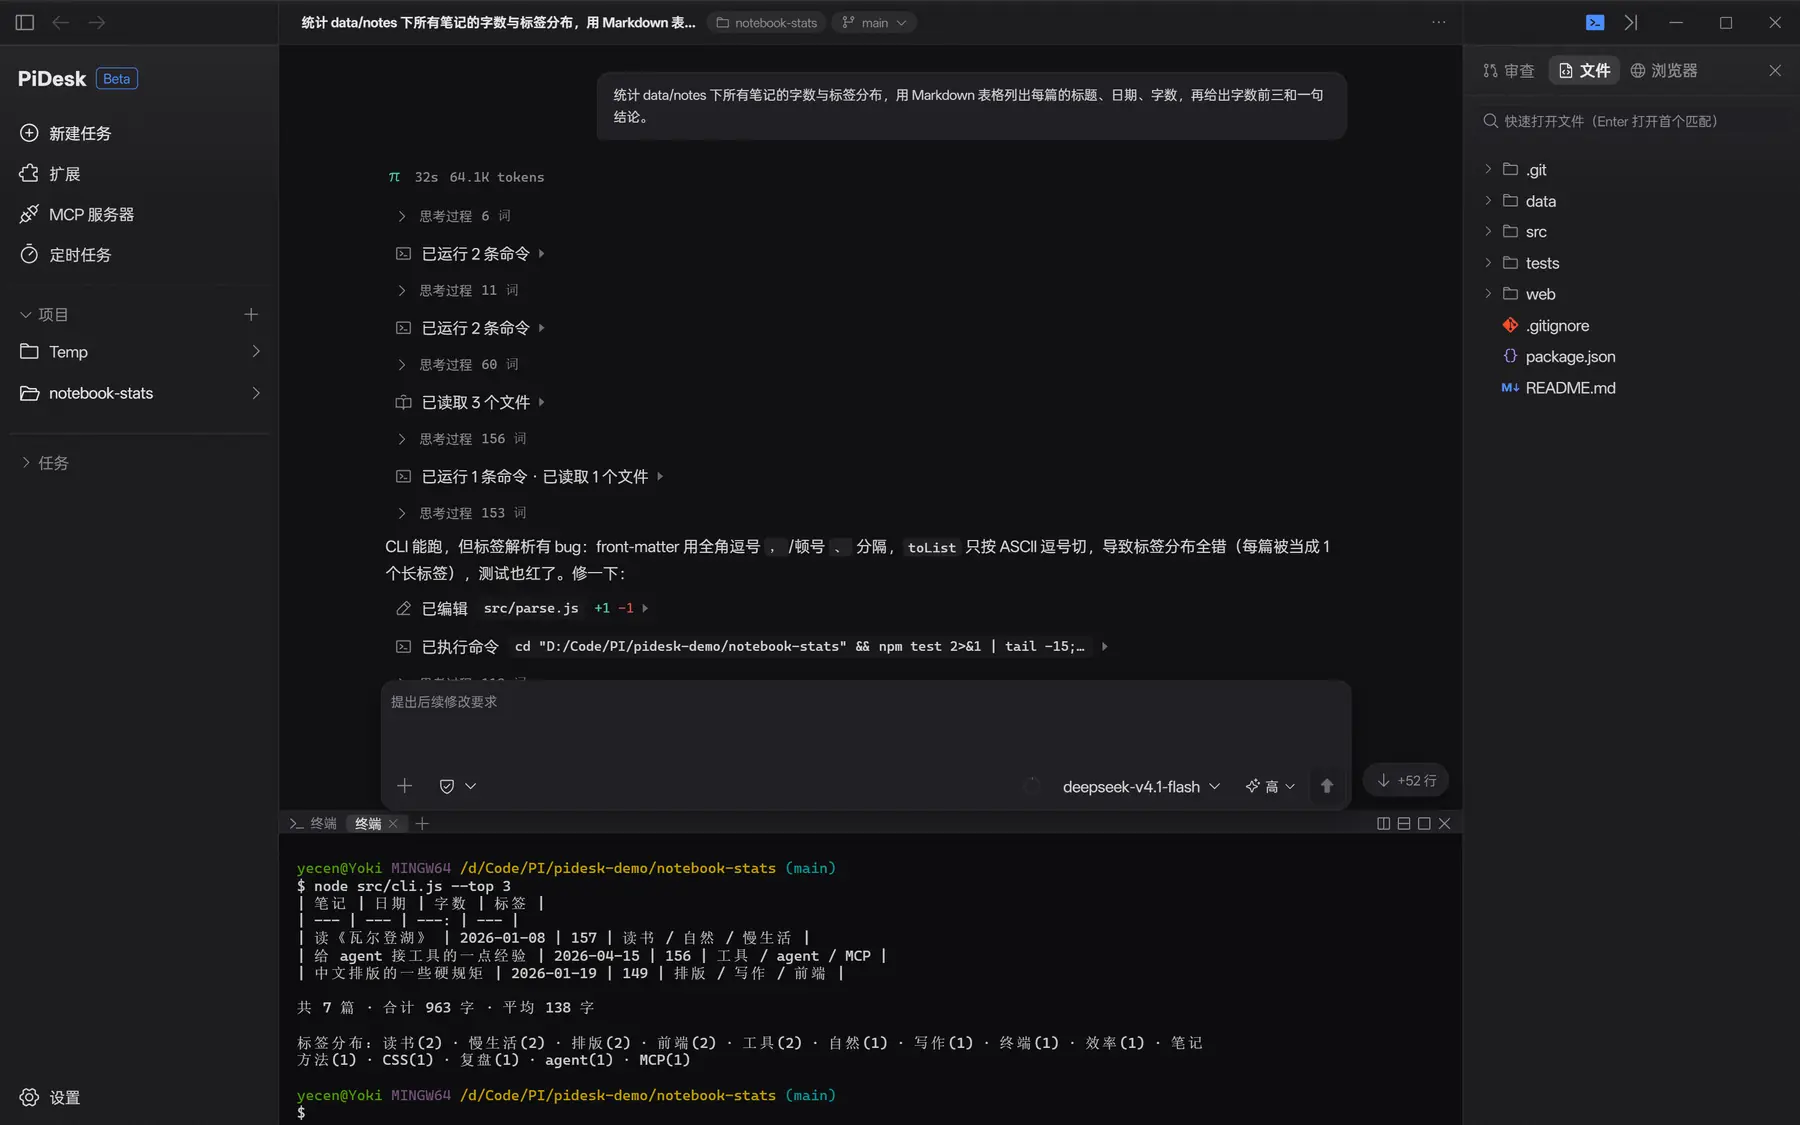The width and height of the screenshot is (1800, 1125).
Task: Add a new terminal tab
Action: tap(422, 824)
